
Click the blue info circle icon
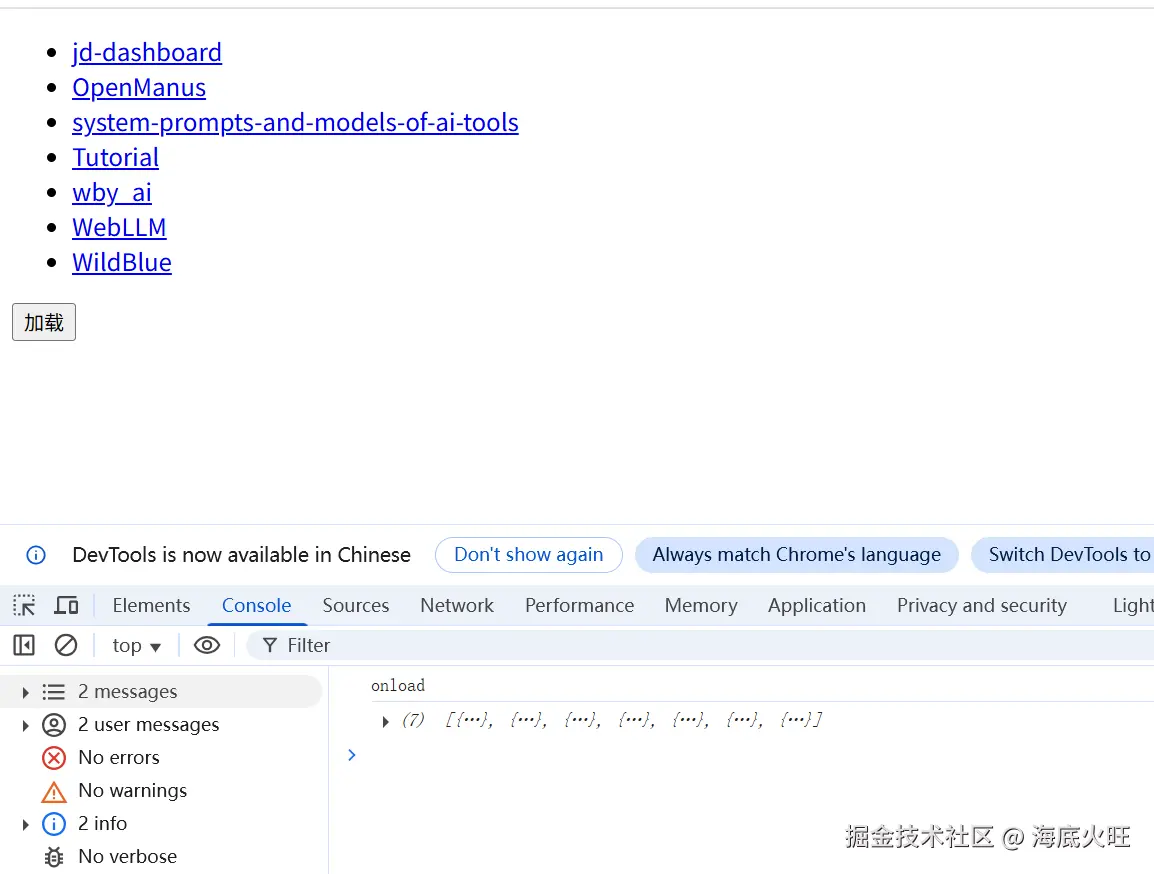tap(54, 824)
